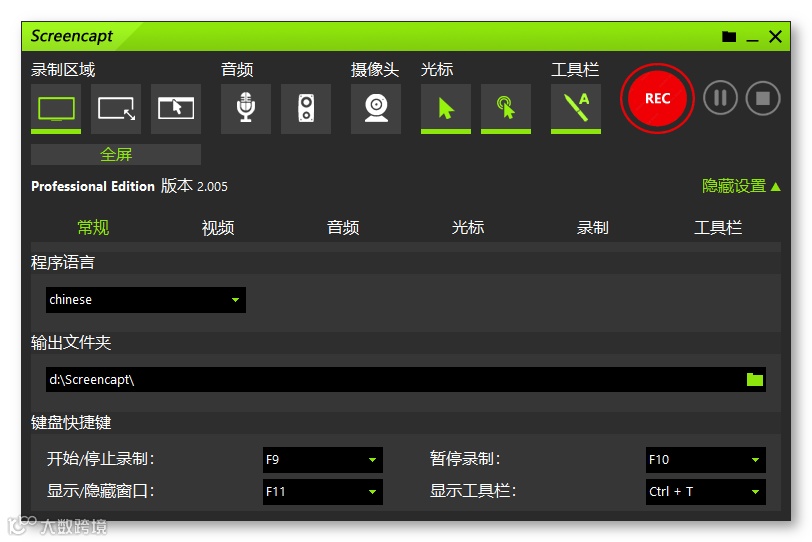Browse for output folder with green folder icon
This screenshot has height=542, width=812.
[755, 379]
